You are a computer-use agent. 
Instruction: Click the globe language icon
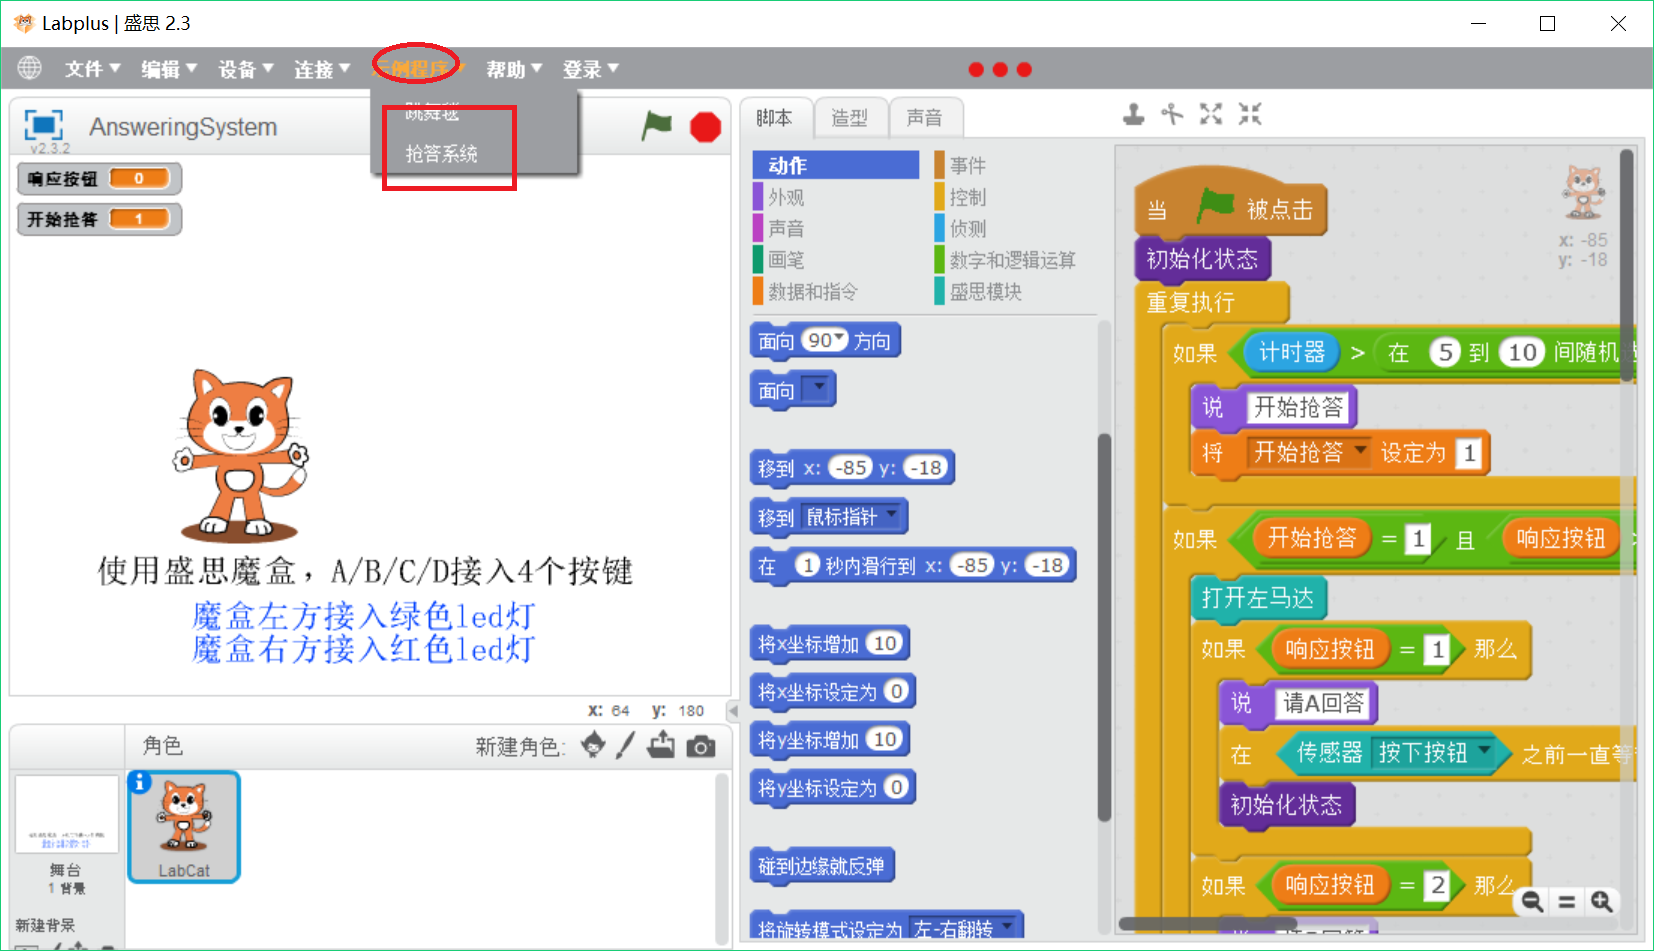(x=30, y=67)
